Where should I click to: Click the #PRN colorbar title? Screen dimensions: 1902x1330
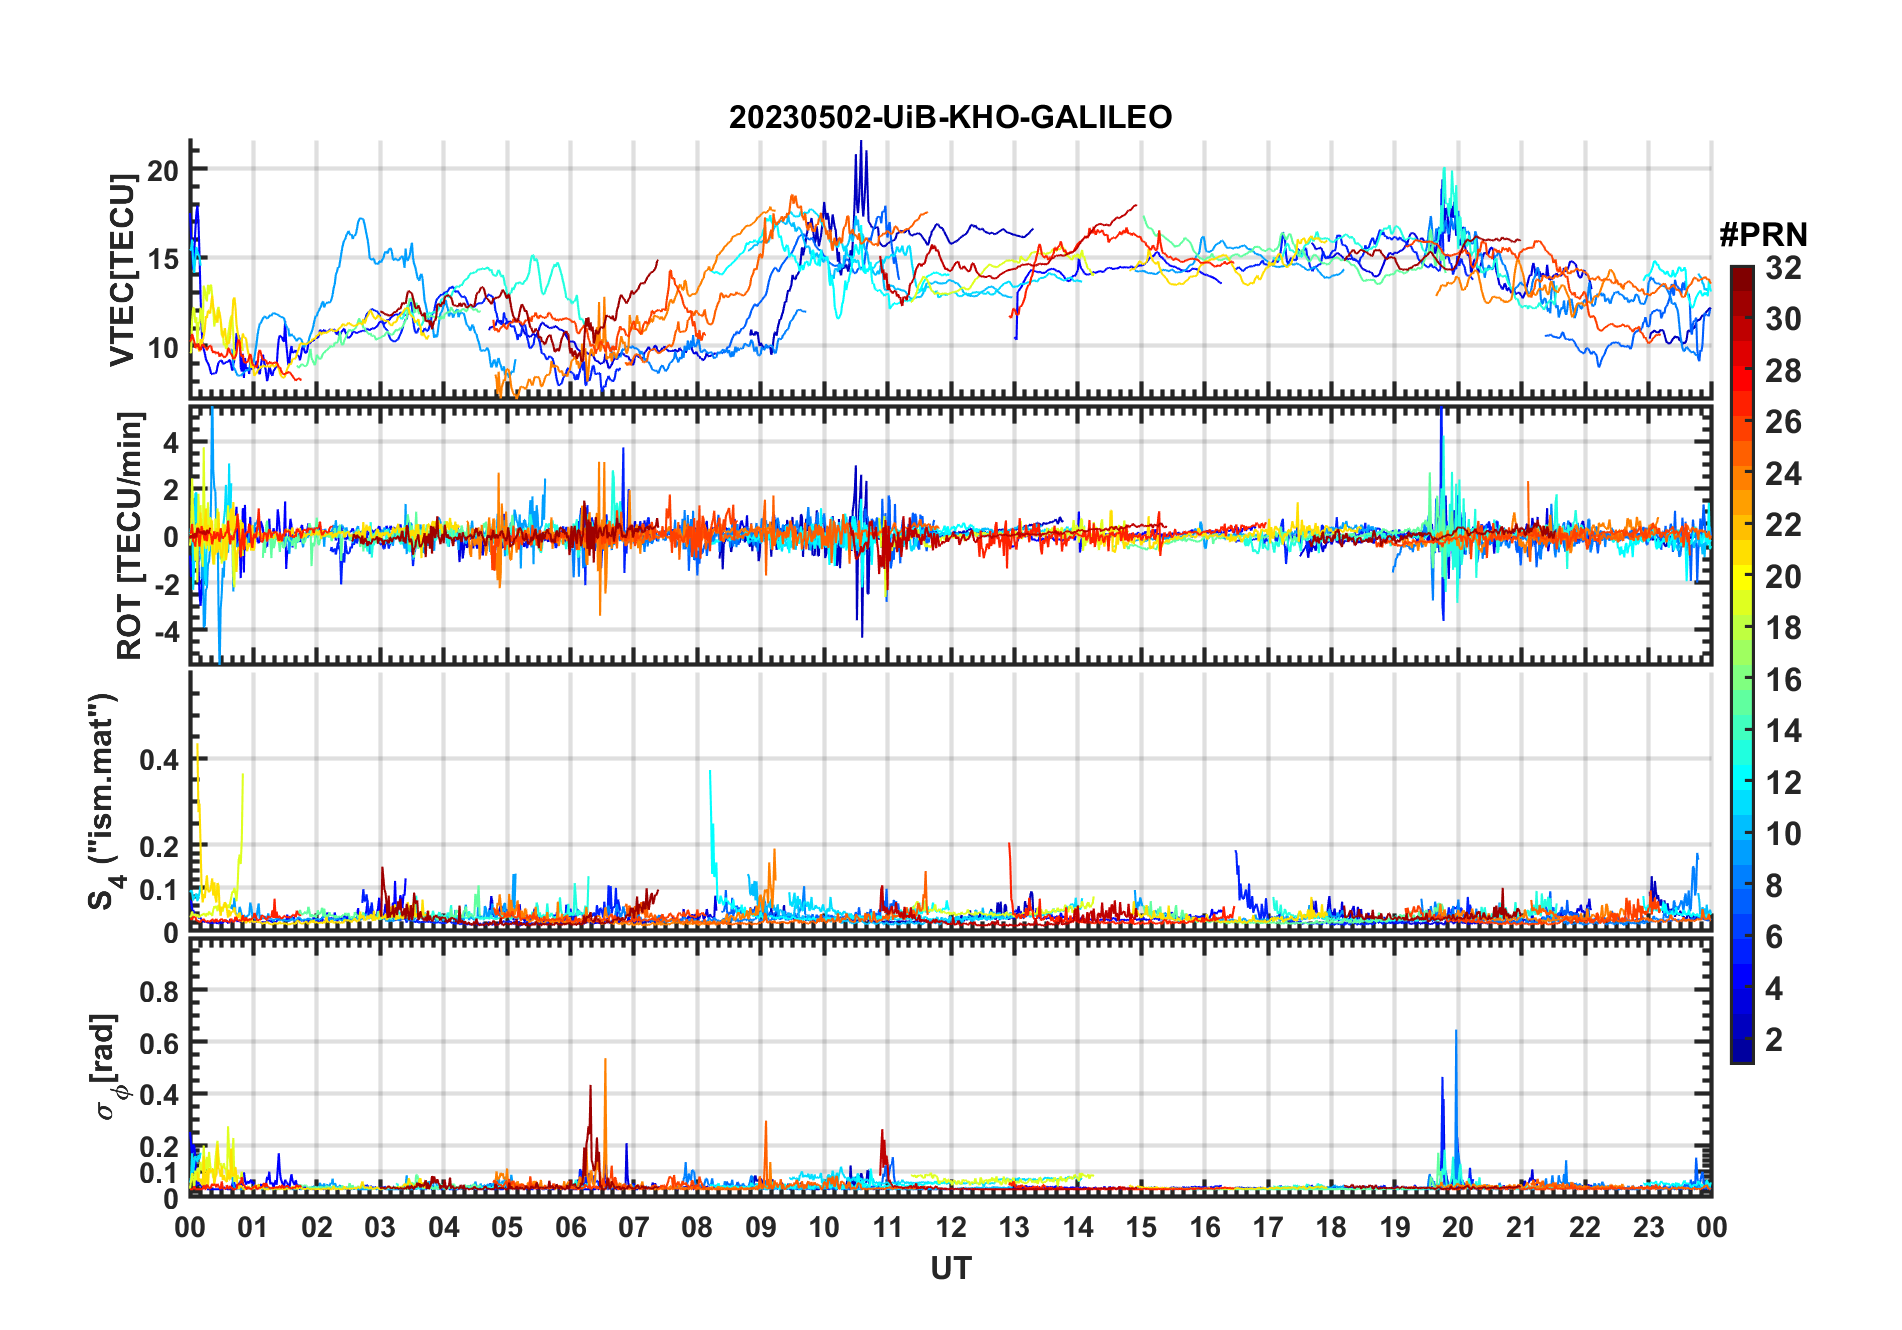pos(1763,235)
